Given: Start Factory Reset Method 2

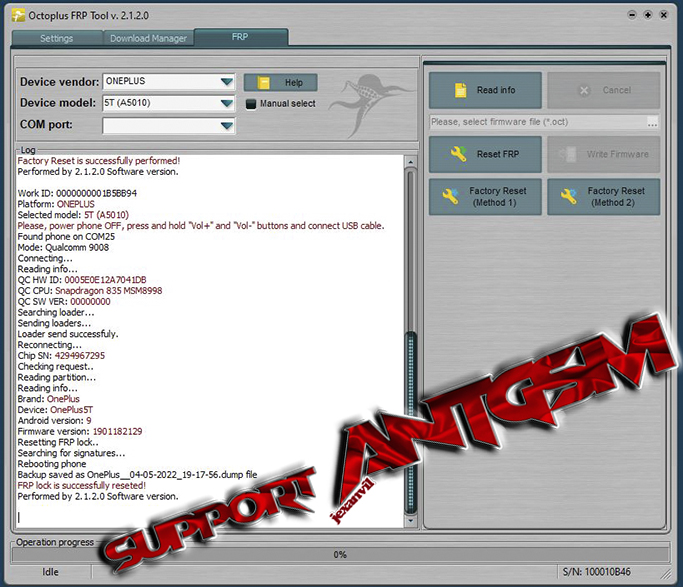Looking at the screenshot, I should click(x=604, y=196).
